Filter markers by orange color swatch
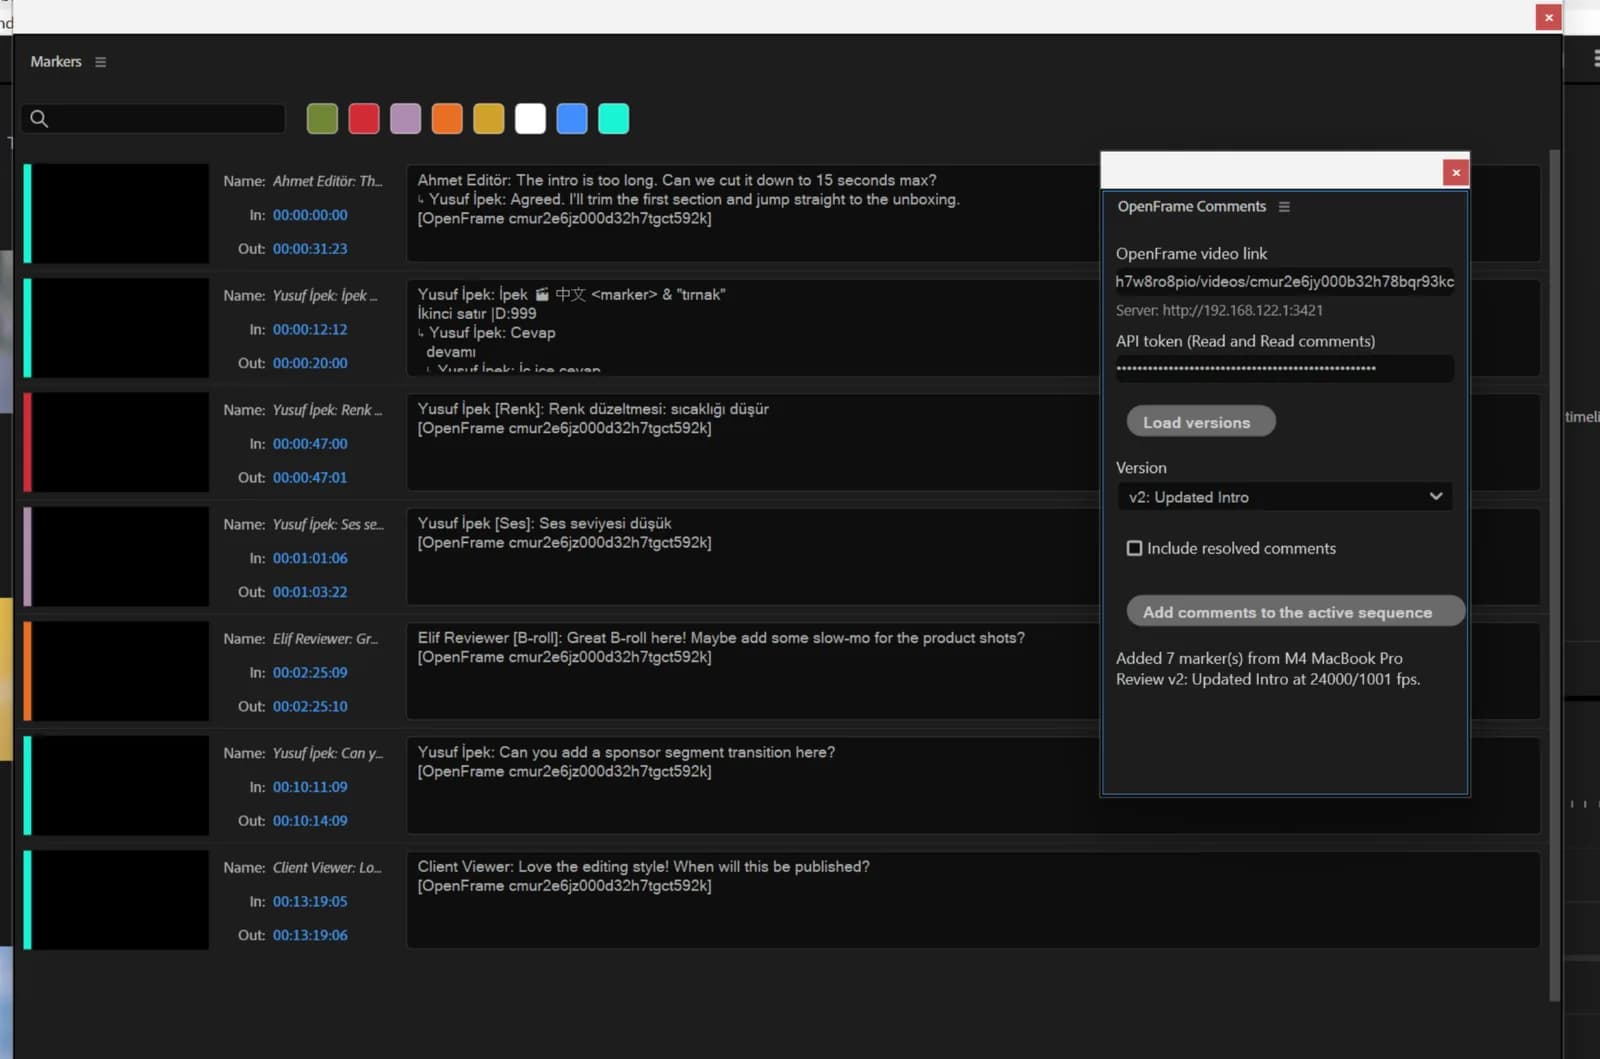This screenshot has height=1059, width=1600. point(447,119)
